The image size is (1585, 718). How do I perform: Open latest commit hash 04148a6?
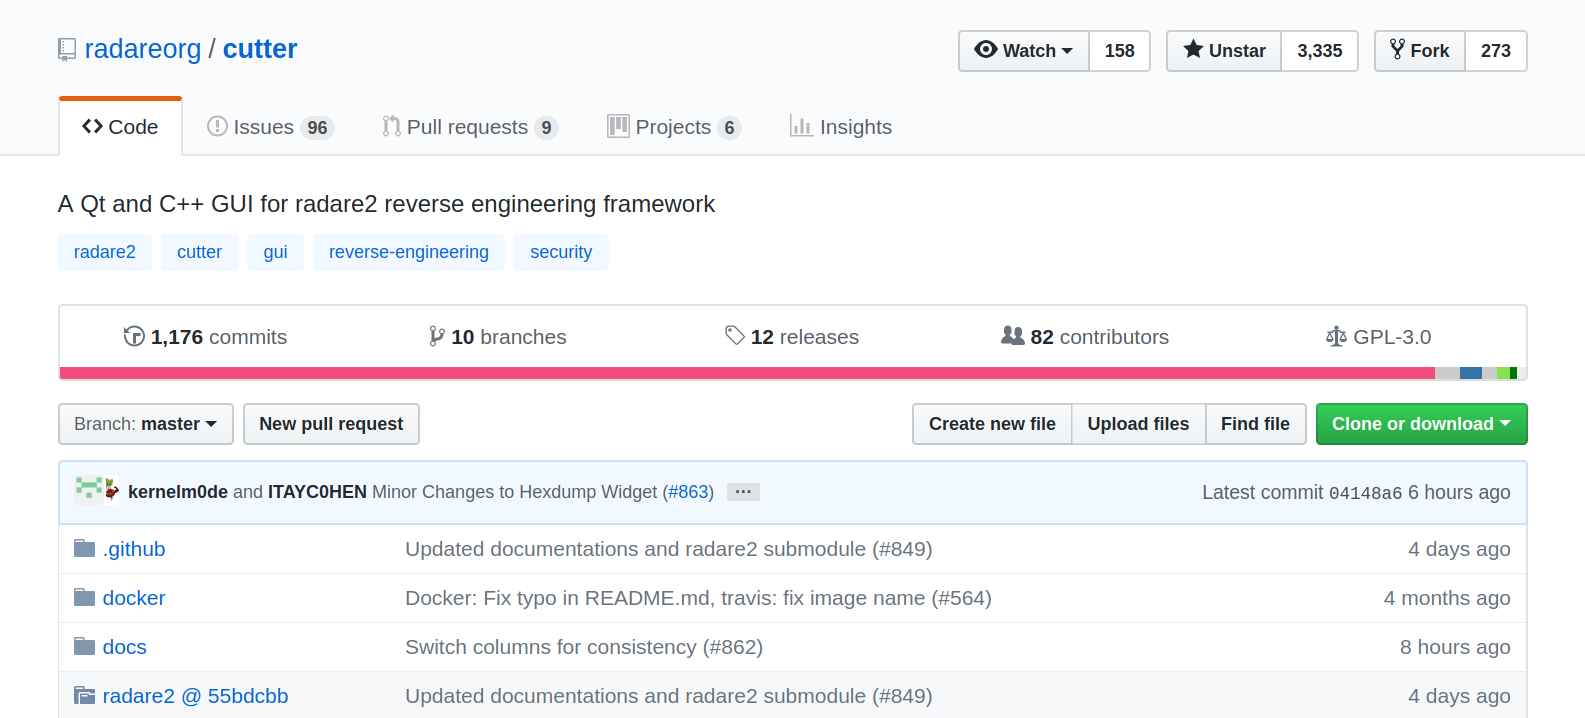(x=1365, y=493)
